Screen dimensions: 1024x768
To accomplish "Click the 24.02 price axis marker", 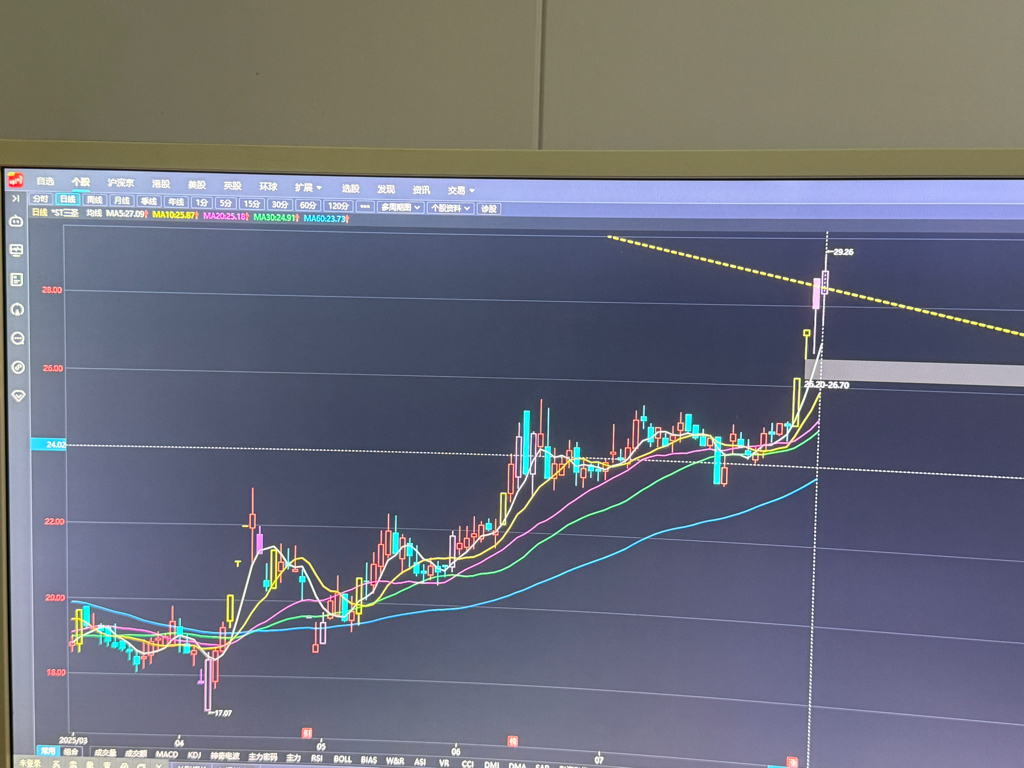I will (x=49, y=444).
